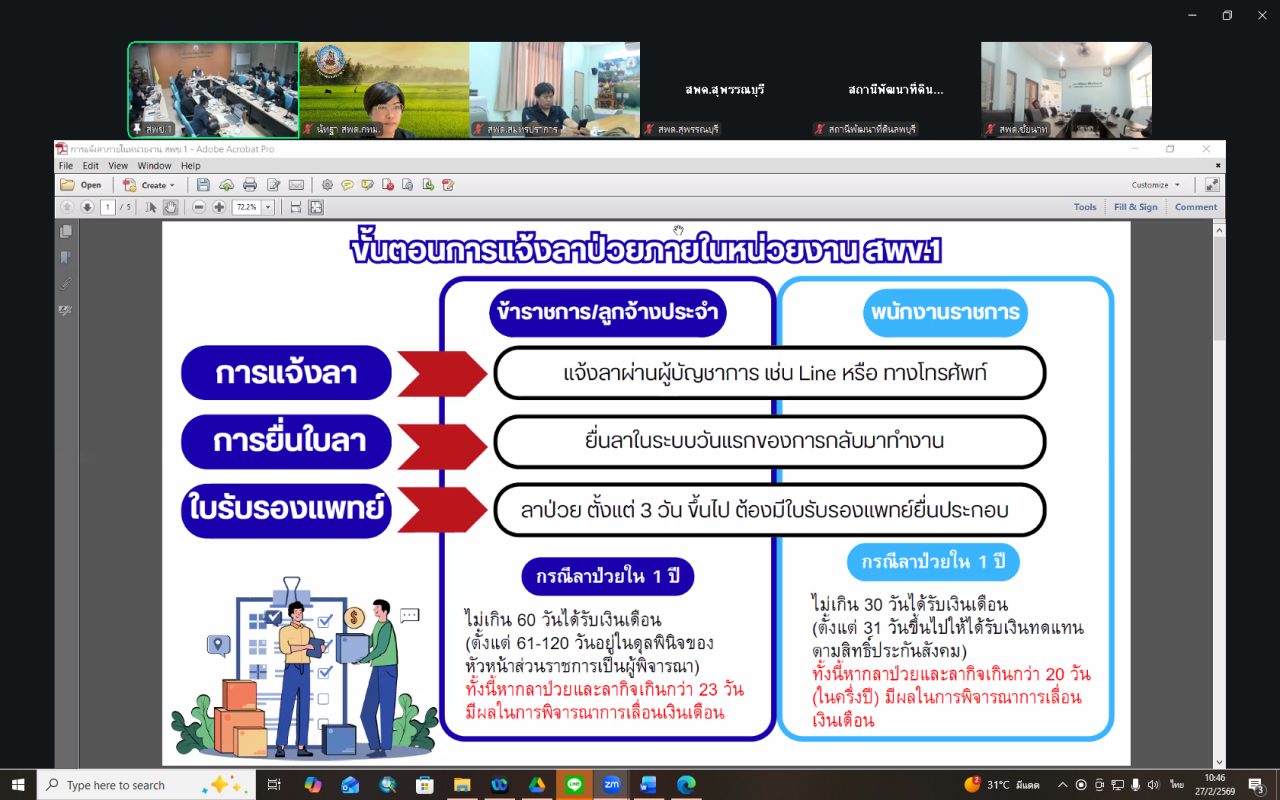The width and height of the screenshot is (1280, 800).
Task: Open the Page Thumbnails panel icon
Action: click(65, 229)
